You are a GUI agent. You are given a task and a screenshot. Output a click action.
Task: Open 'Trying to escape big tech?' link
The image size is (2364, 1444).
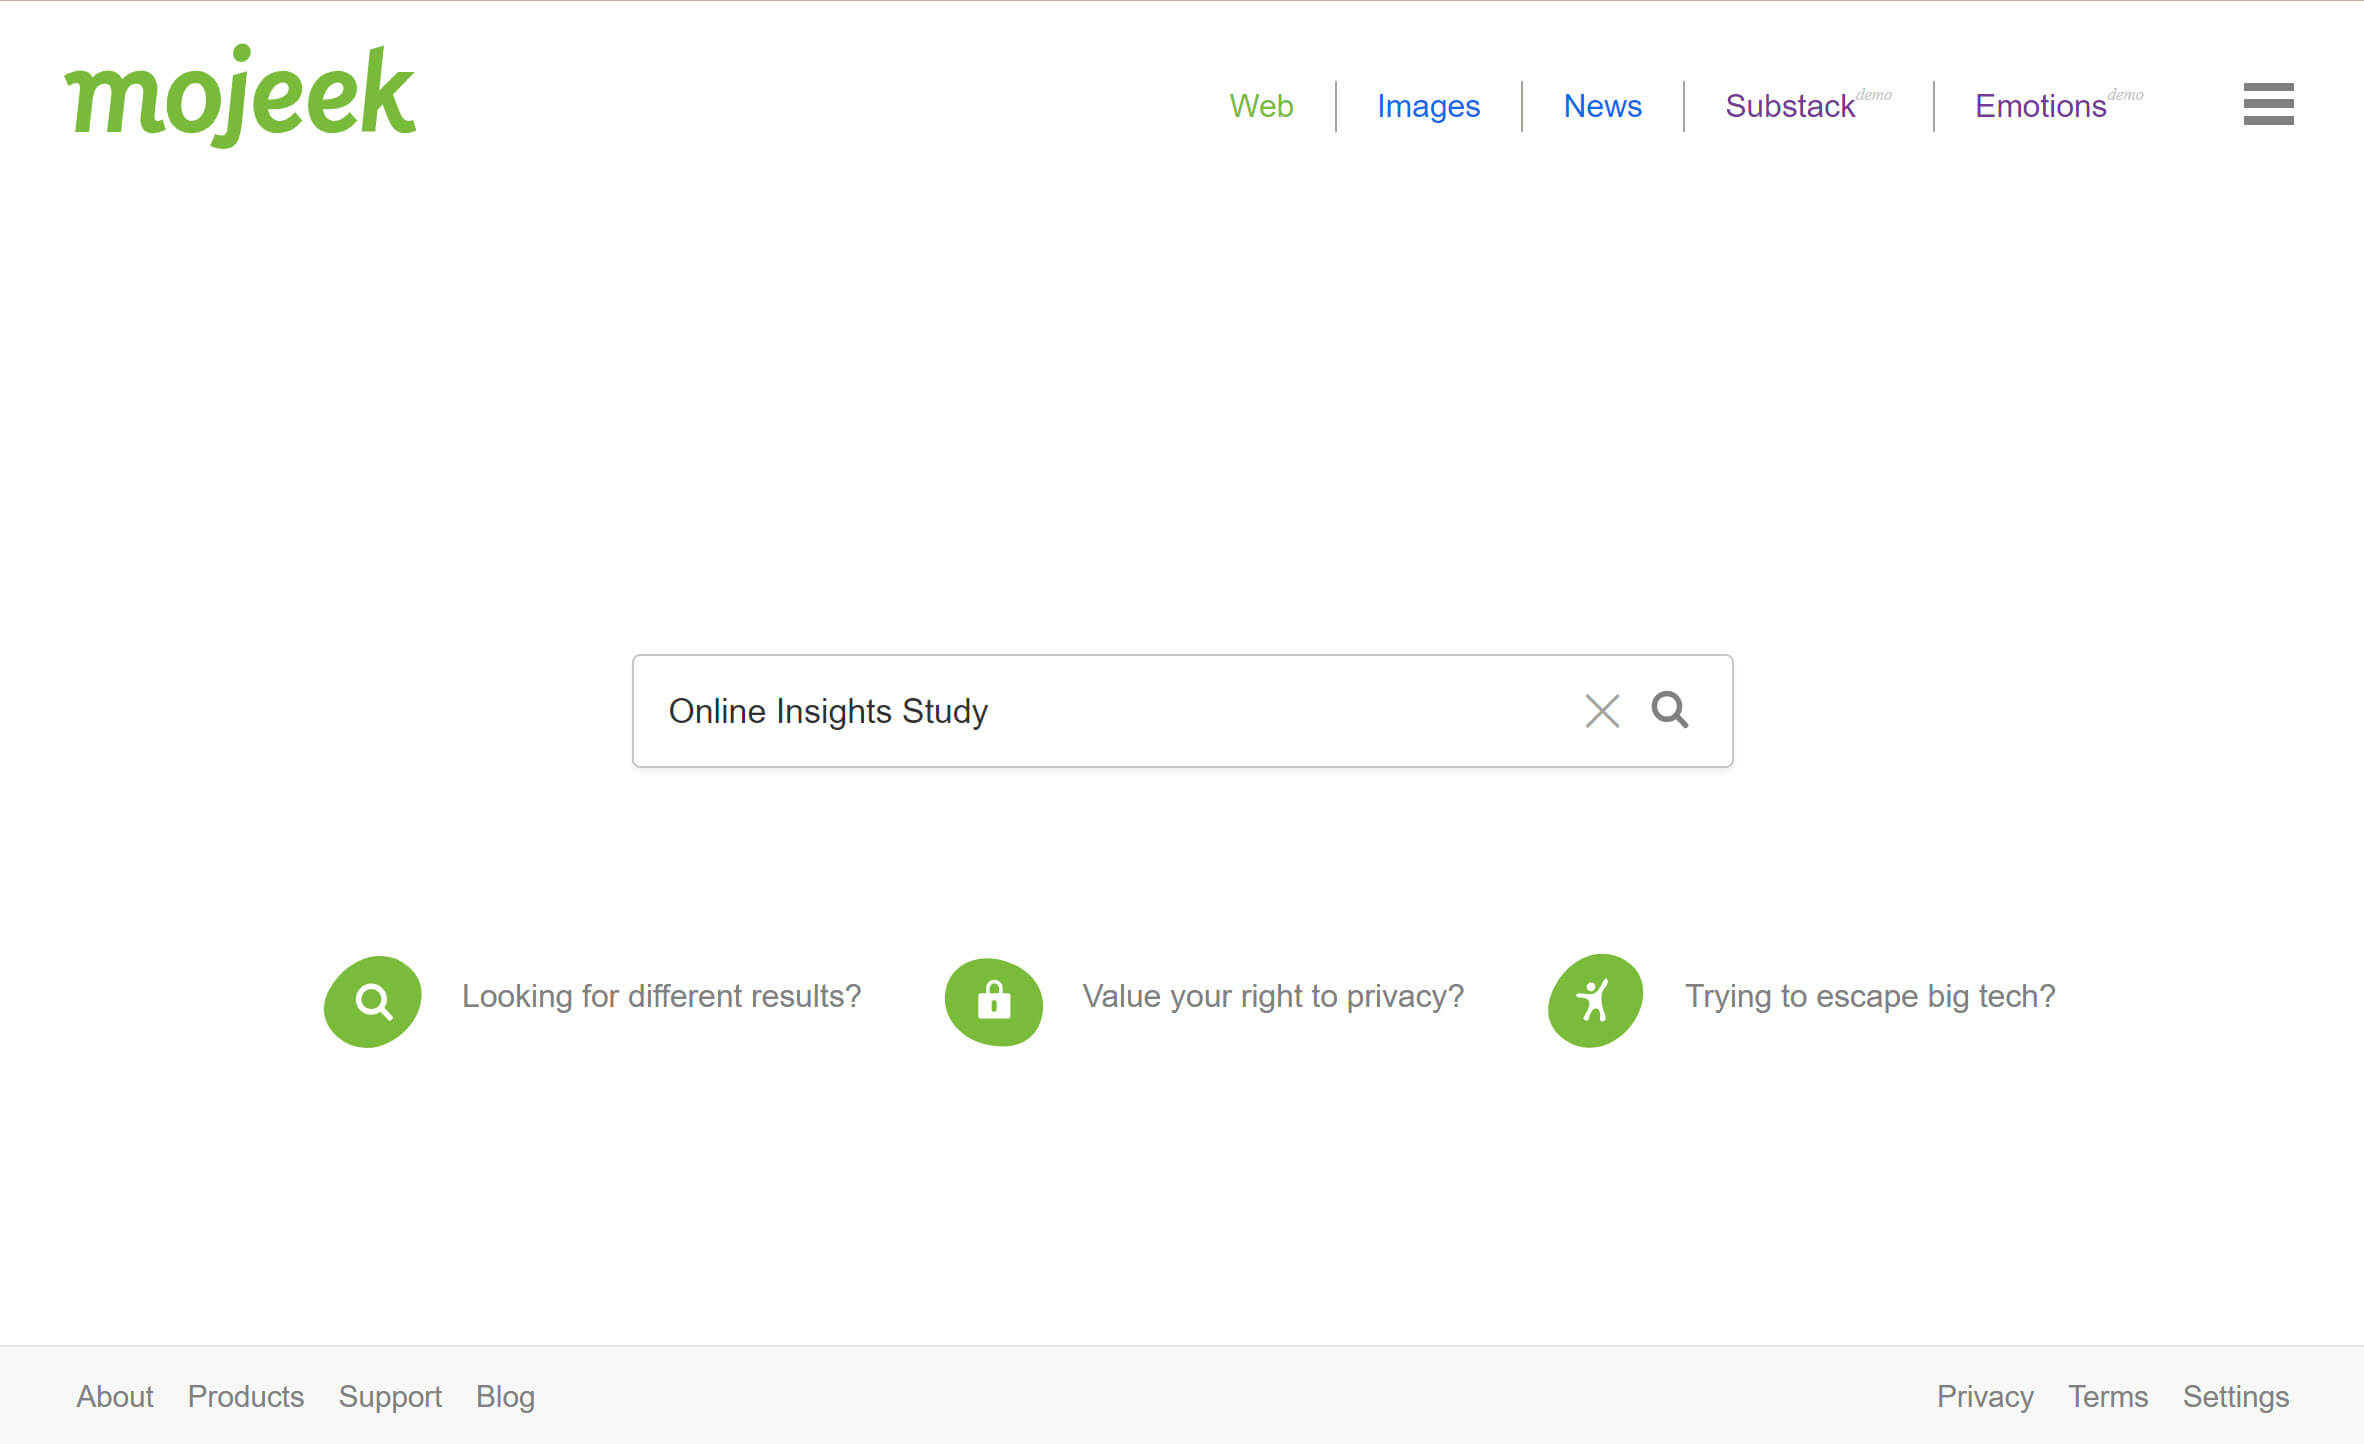1870,996
